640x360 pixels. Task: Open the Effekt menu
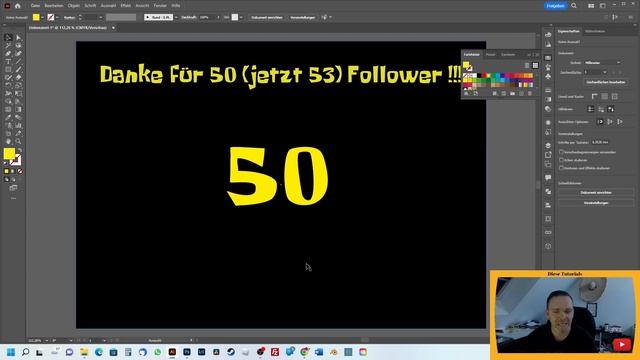point(126,6)
